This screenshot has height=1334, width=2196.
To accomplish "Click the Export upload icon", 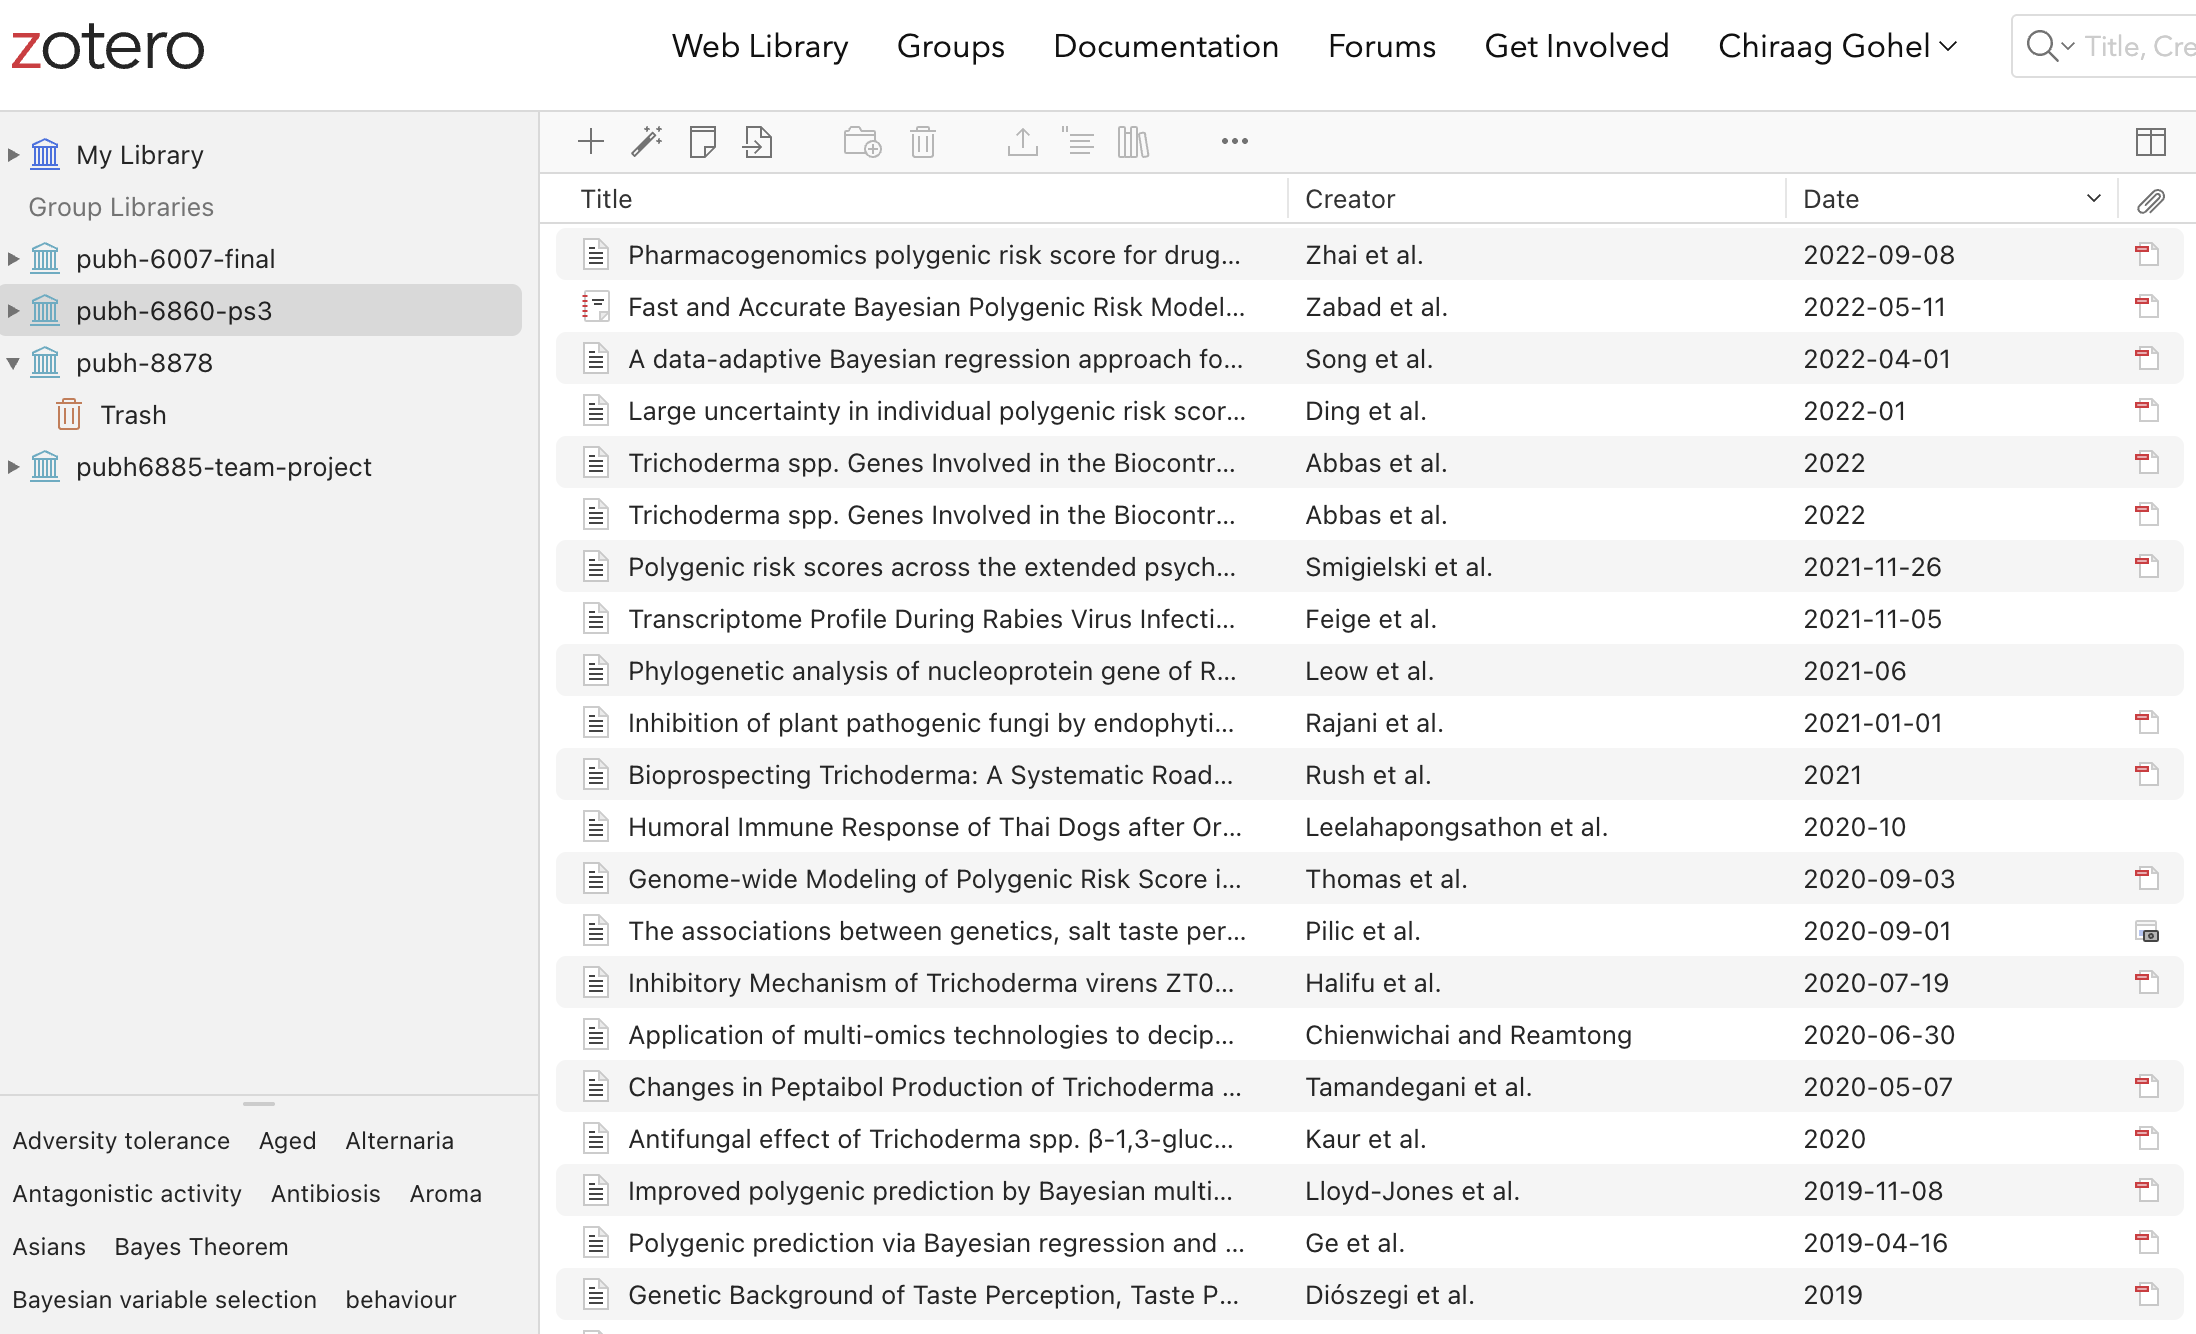I will [1022, 141].
